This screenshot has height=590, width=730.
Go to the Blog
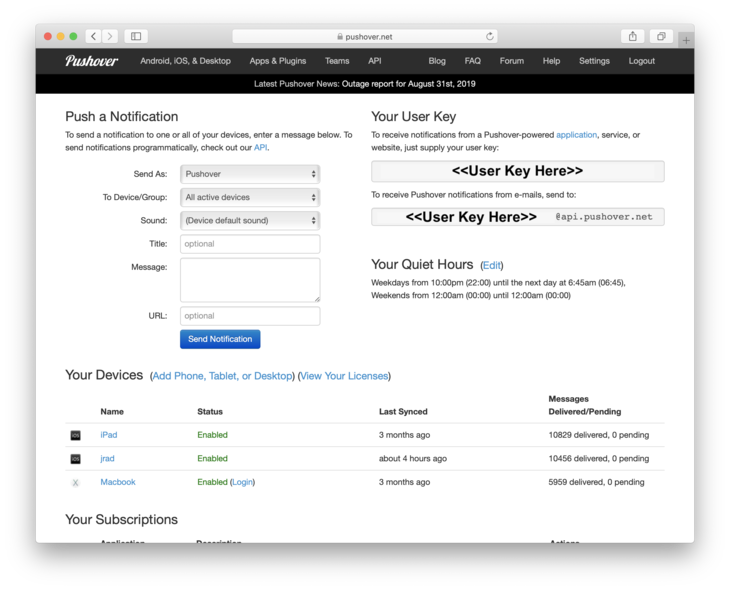[437, 61]
